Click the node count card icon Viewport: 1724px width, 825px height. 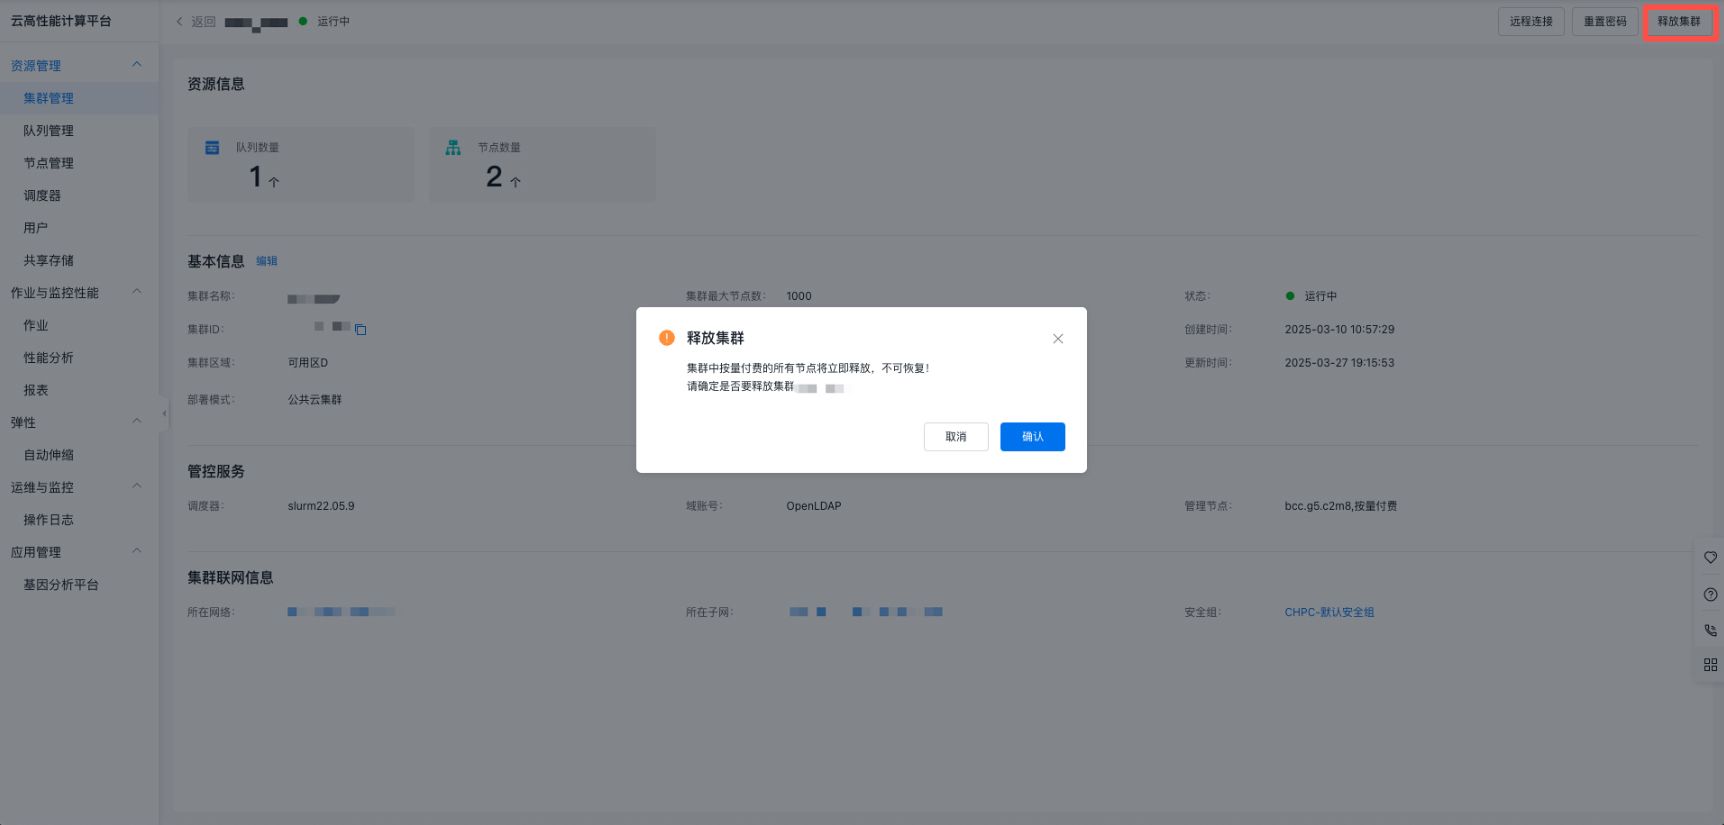[x=453, y=148]
